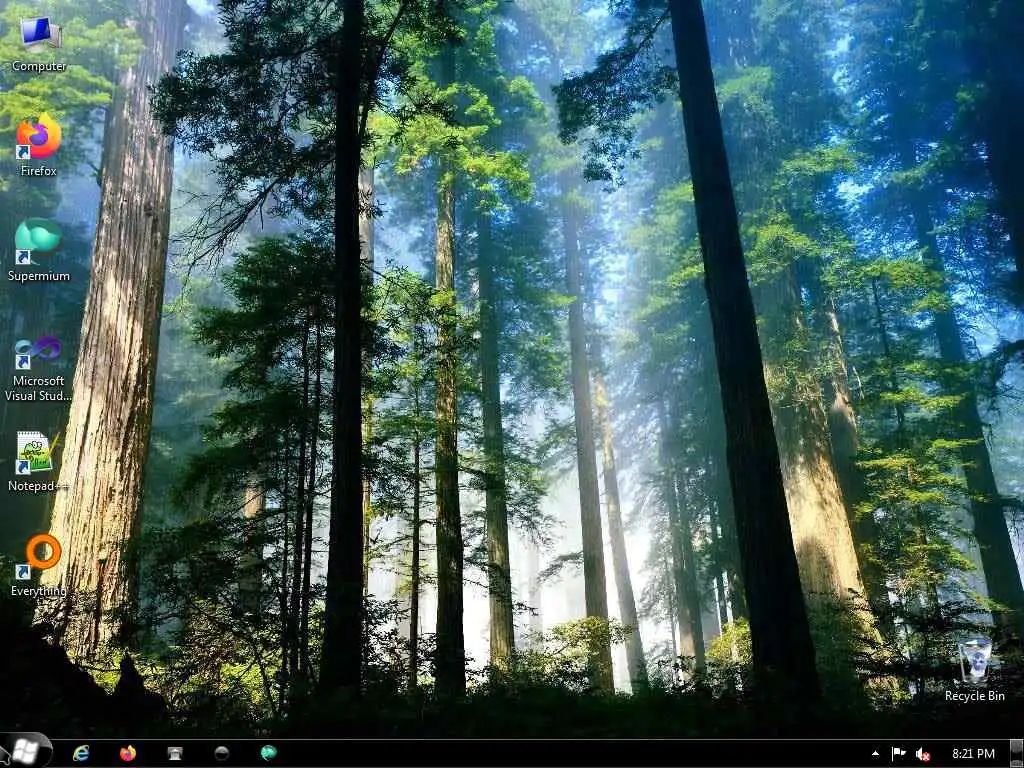
Task: Open the muted volume speaker icon
Action: pyautogui.click(x=923, y=754)
